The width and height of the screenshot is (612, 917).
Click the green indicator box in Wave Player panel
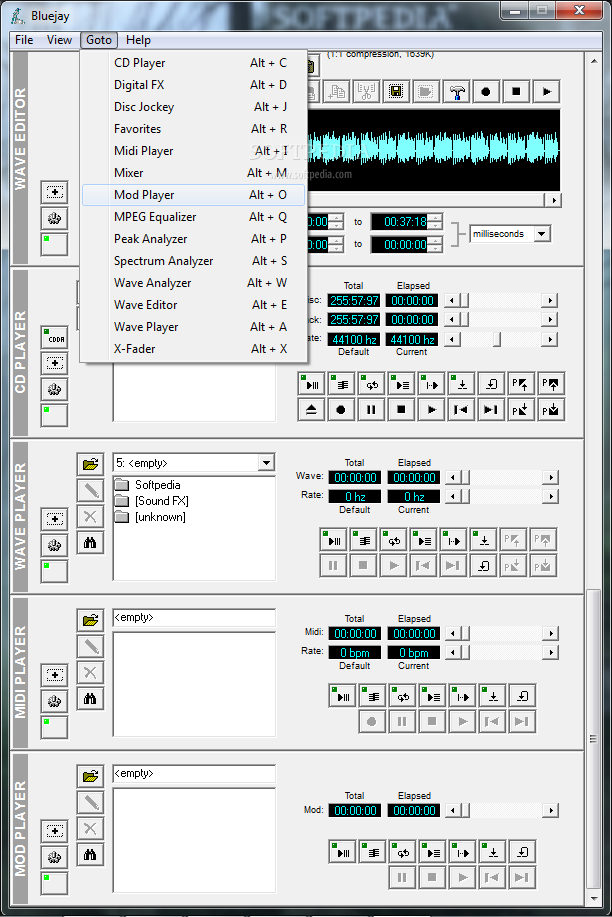tap(54, 571)
